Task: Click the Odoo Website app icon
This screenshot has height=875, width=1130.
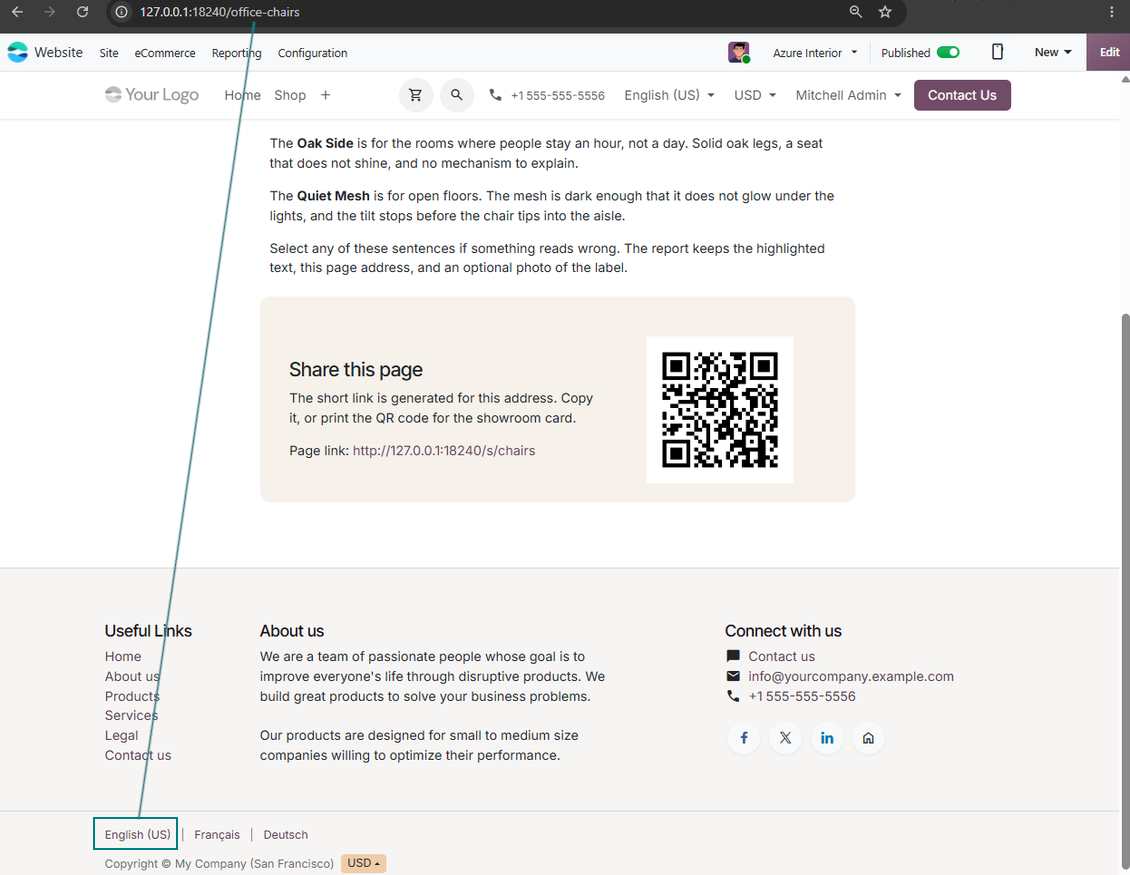Action: pyautogui.click(x=17, y=53)
